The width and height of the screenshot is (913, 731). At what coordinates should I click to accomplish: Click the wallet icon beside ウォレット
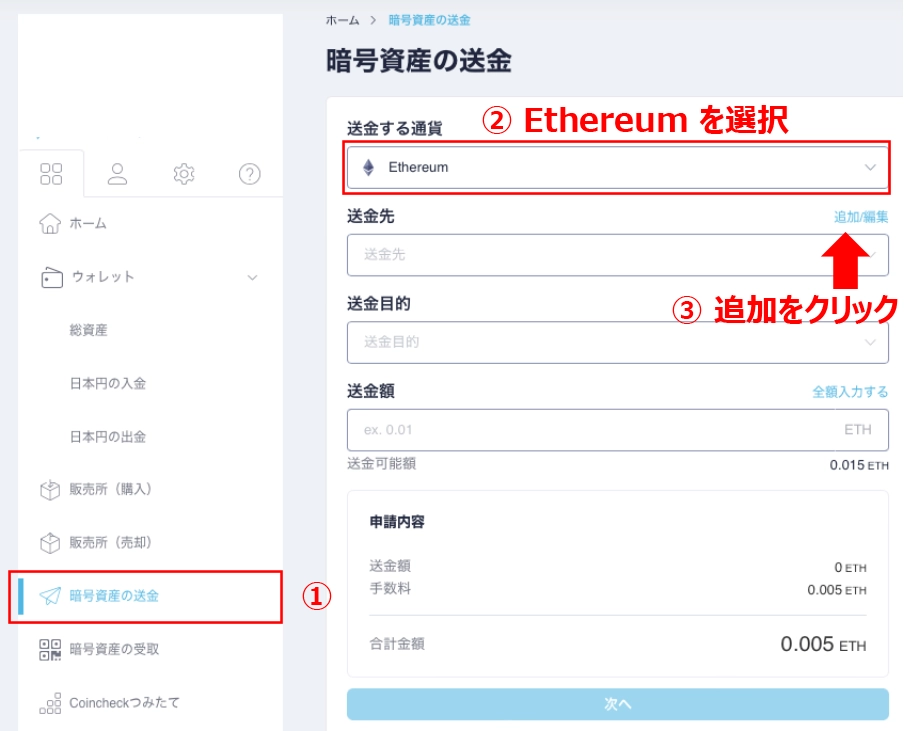tap(51, 277)
